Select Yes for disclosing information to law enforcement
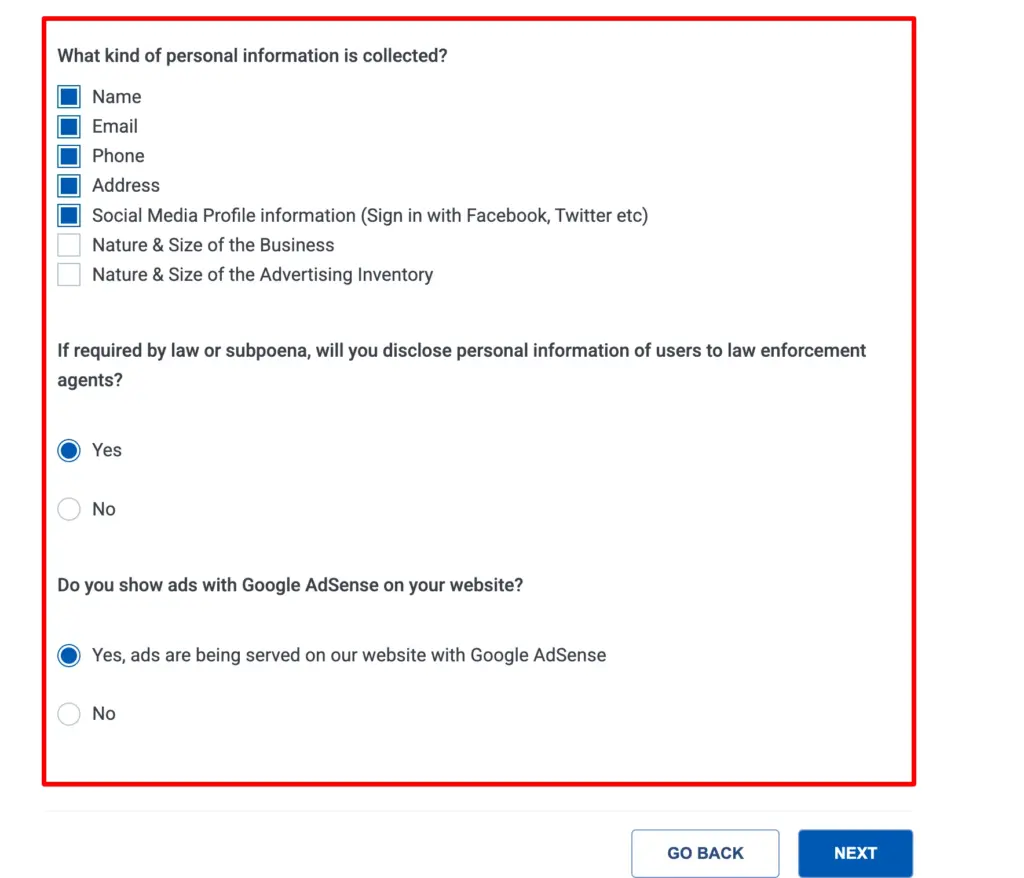 click(x=69, y=450)
